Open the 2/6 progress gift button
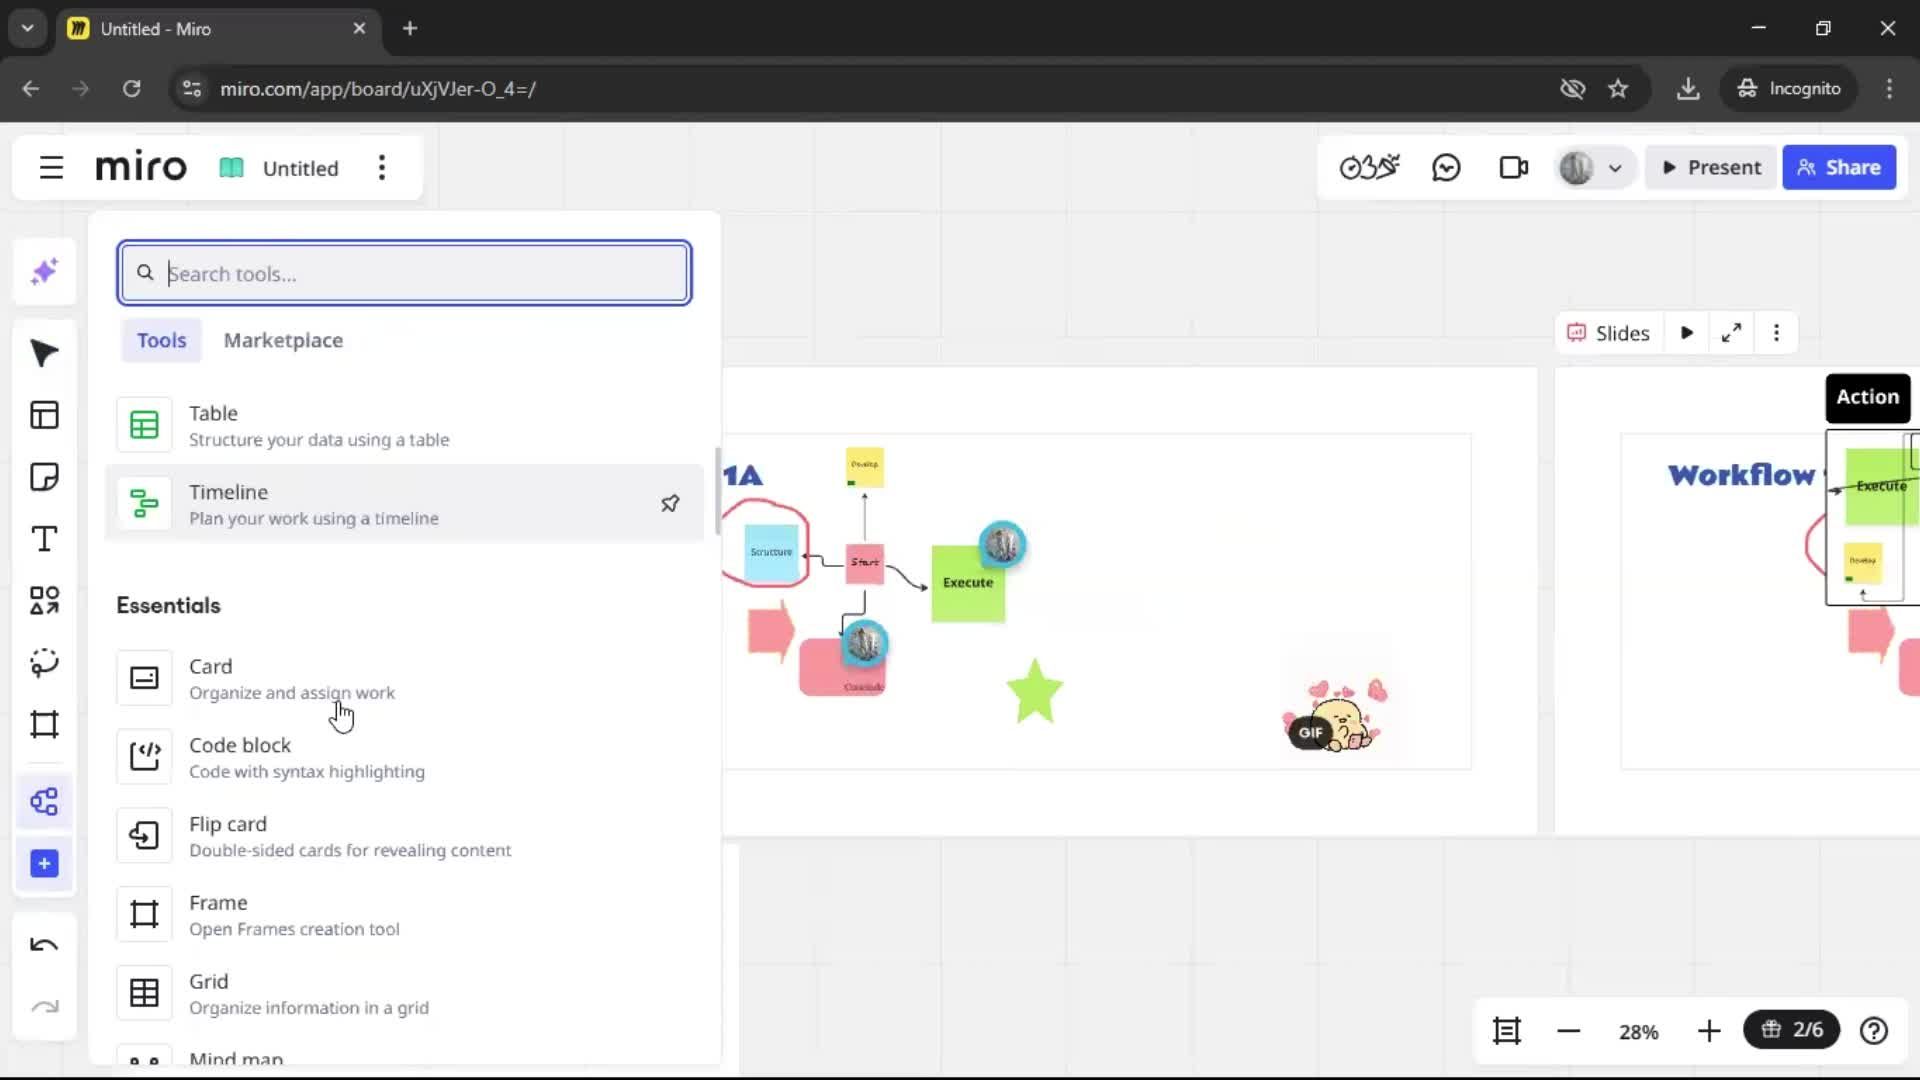 point(1792,1030)
